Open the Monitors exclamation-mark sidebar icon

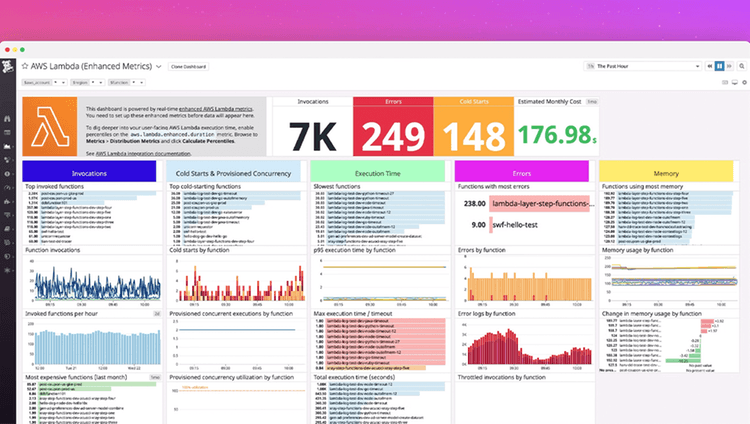[7, 174]
